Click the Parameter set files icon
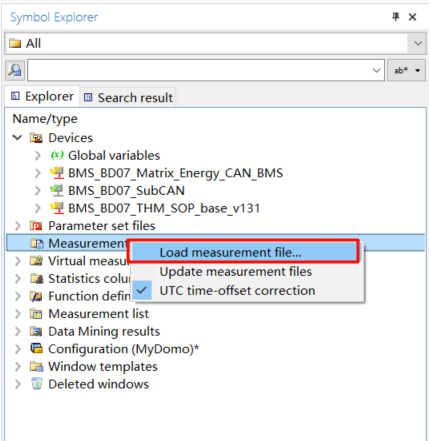 (x=36, y=226)
